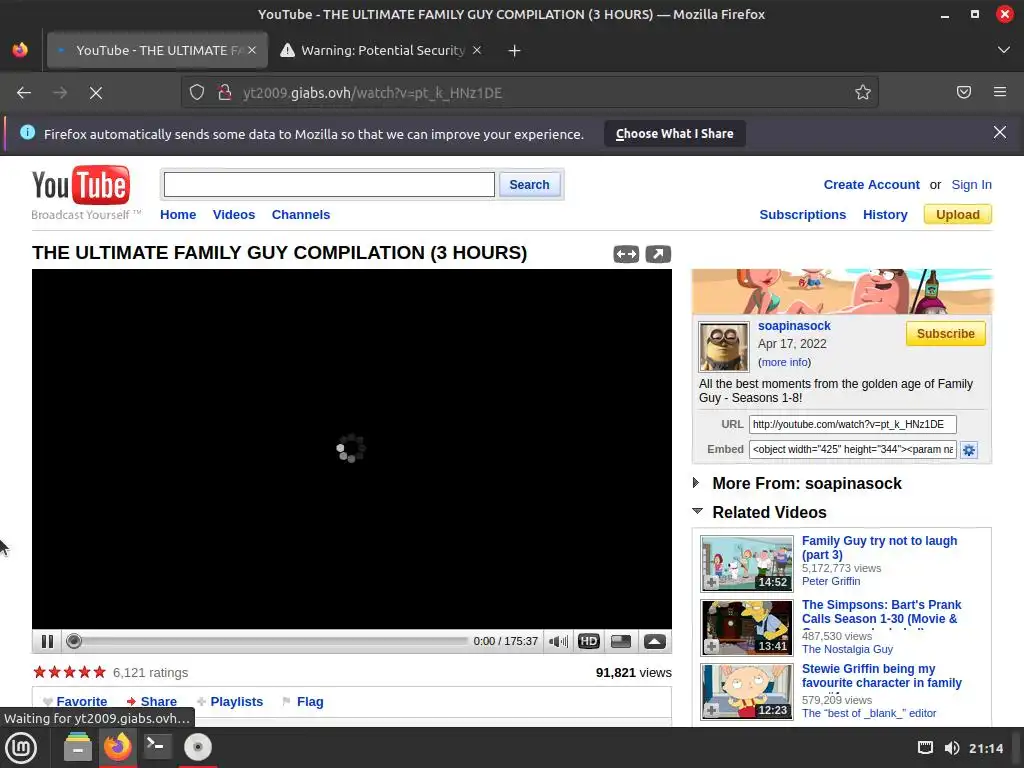
Task: Add Family Guy try-not-to-laugh to queue plus icon
Action: [x=711, y=582]
